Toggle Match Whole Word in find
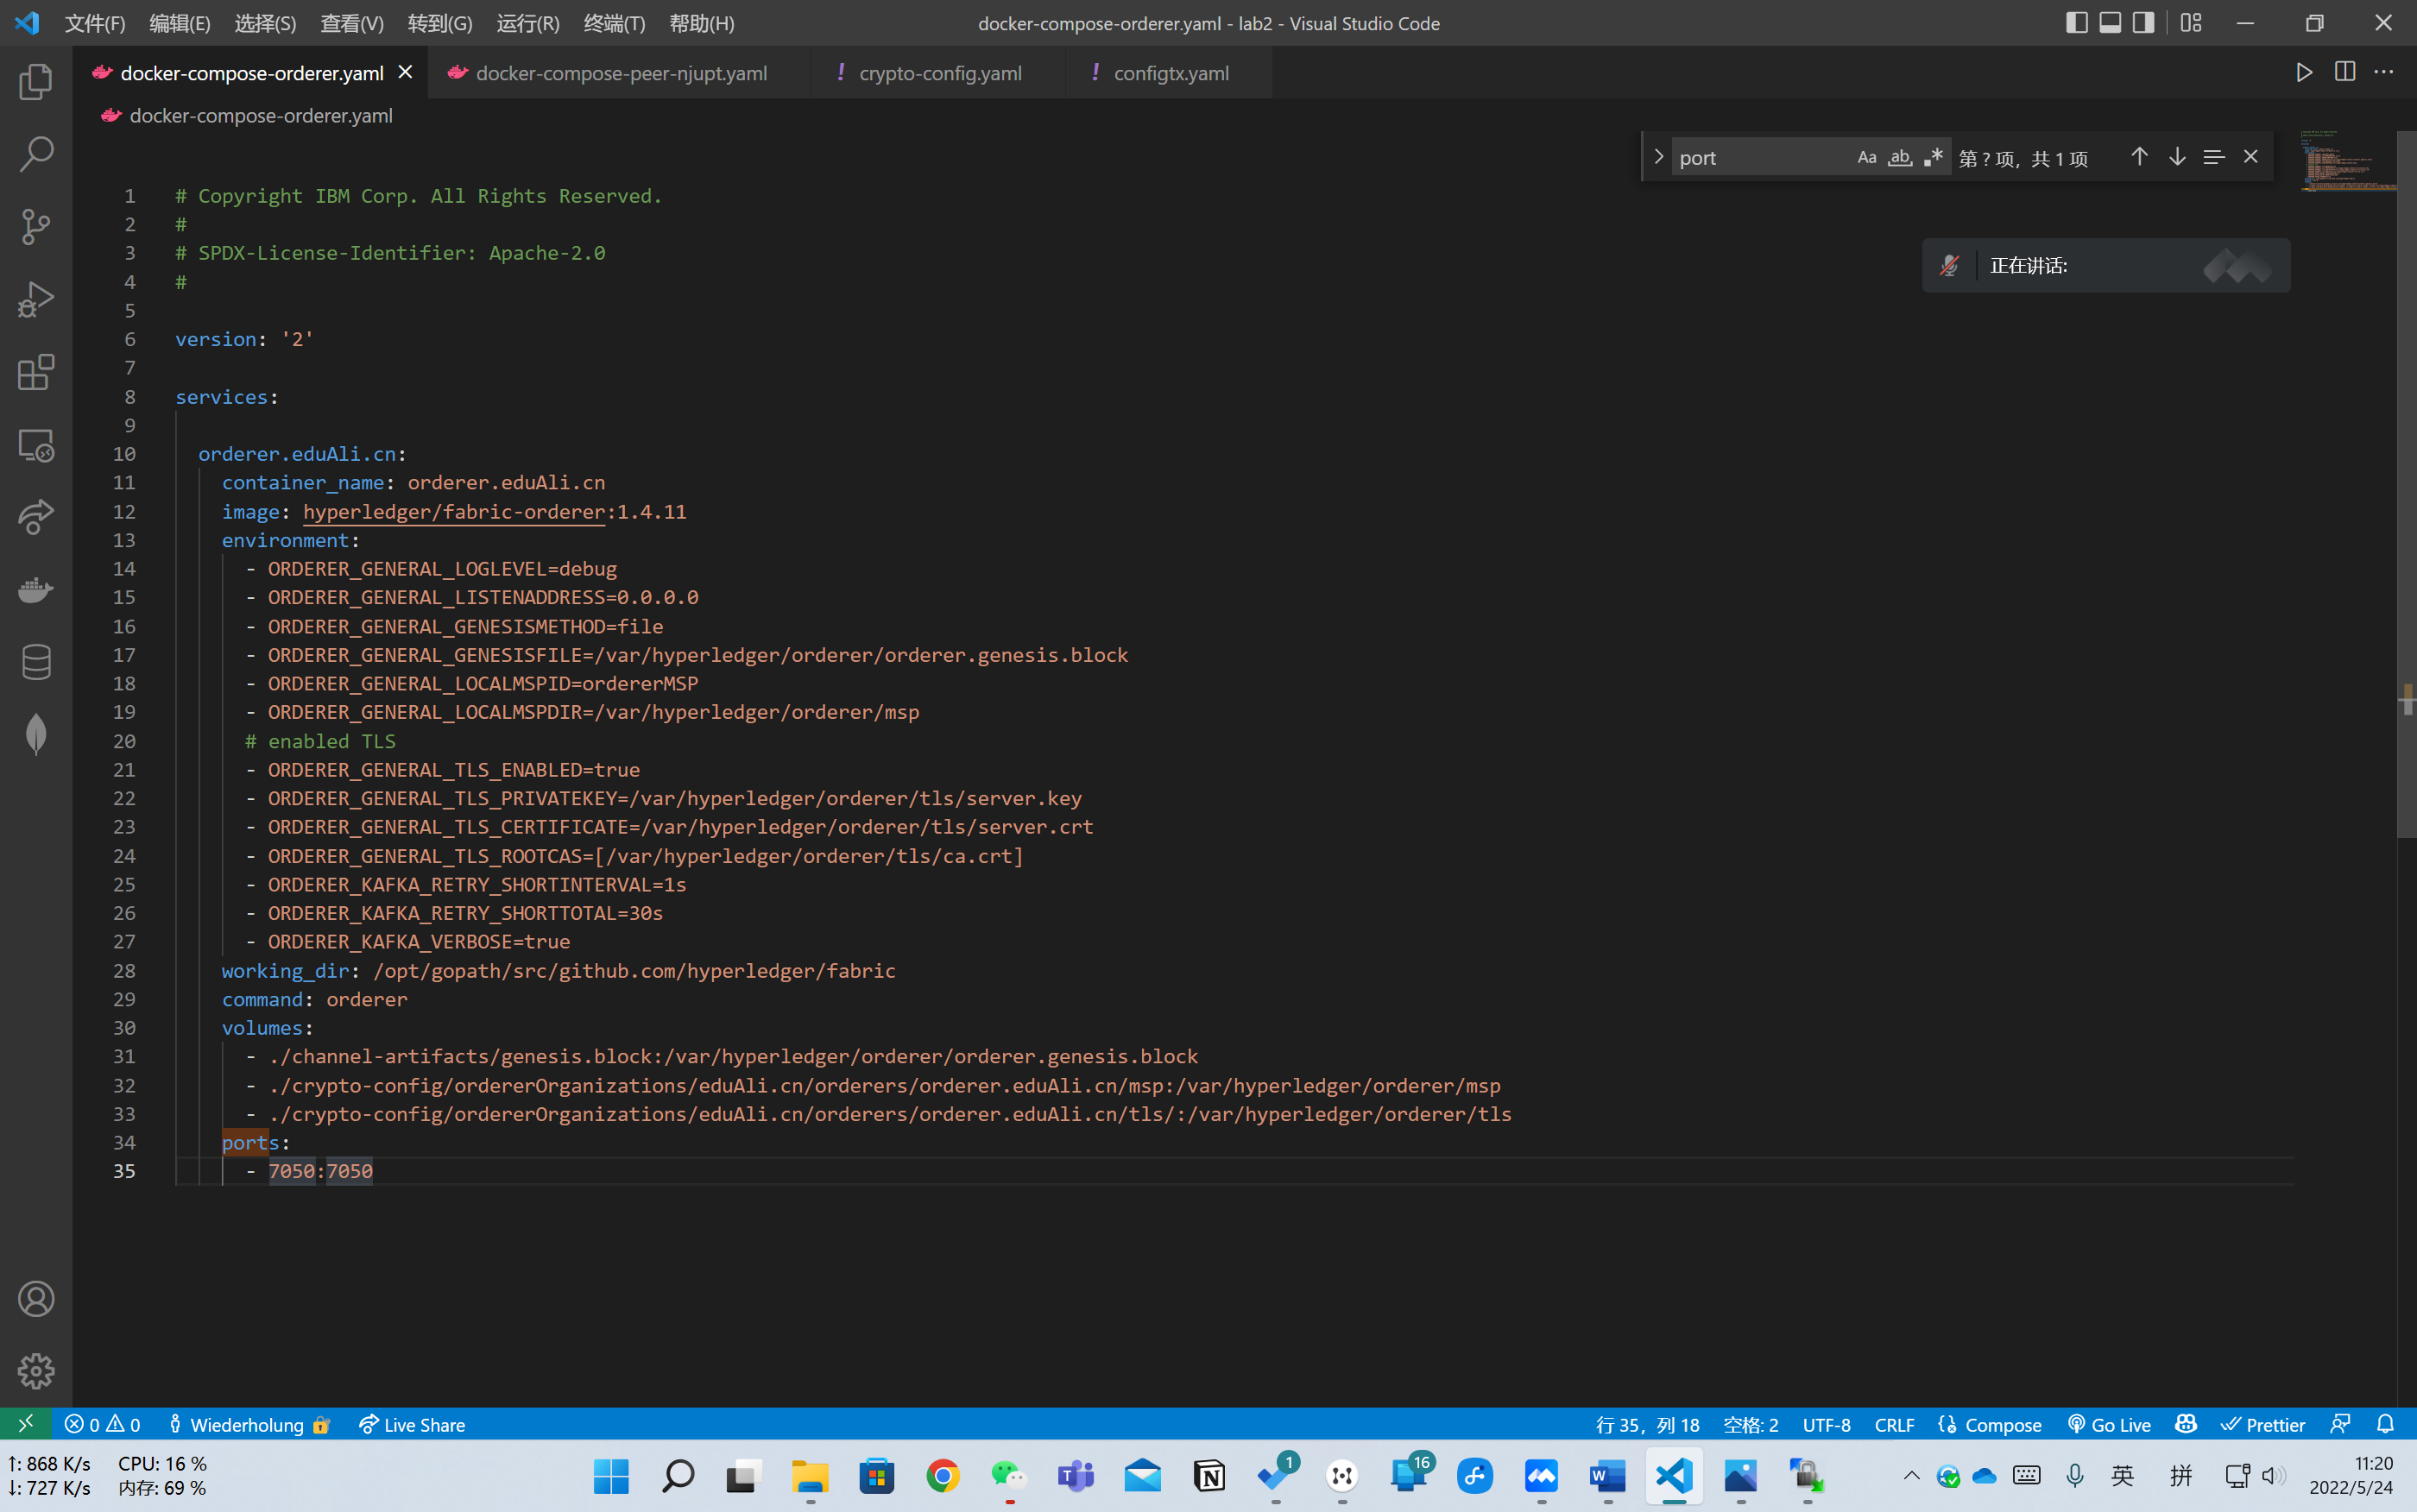This screenshot has width=2417, height=1512. point(1900,157)
